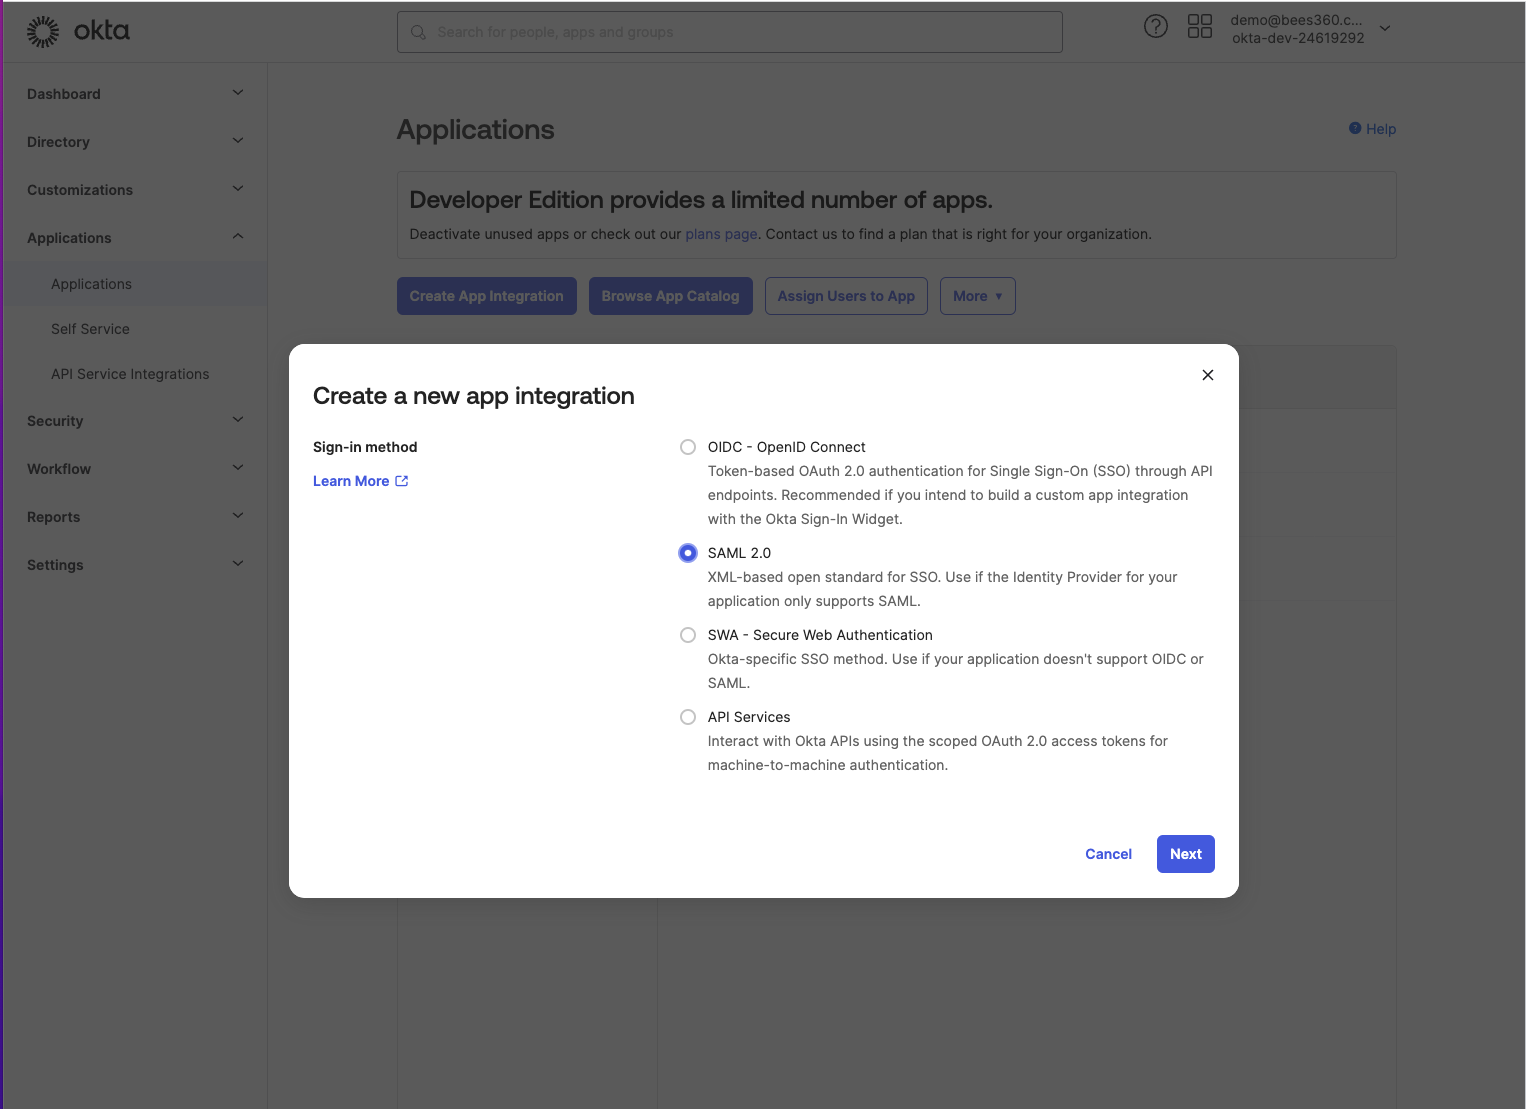Click the external link icon beside Learn More
The height and width of the screenshot is (1109, 1526).
402,481
